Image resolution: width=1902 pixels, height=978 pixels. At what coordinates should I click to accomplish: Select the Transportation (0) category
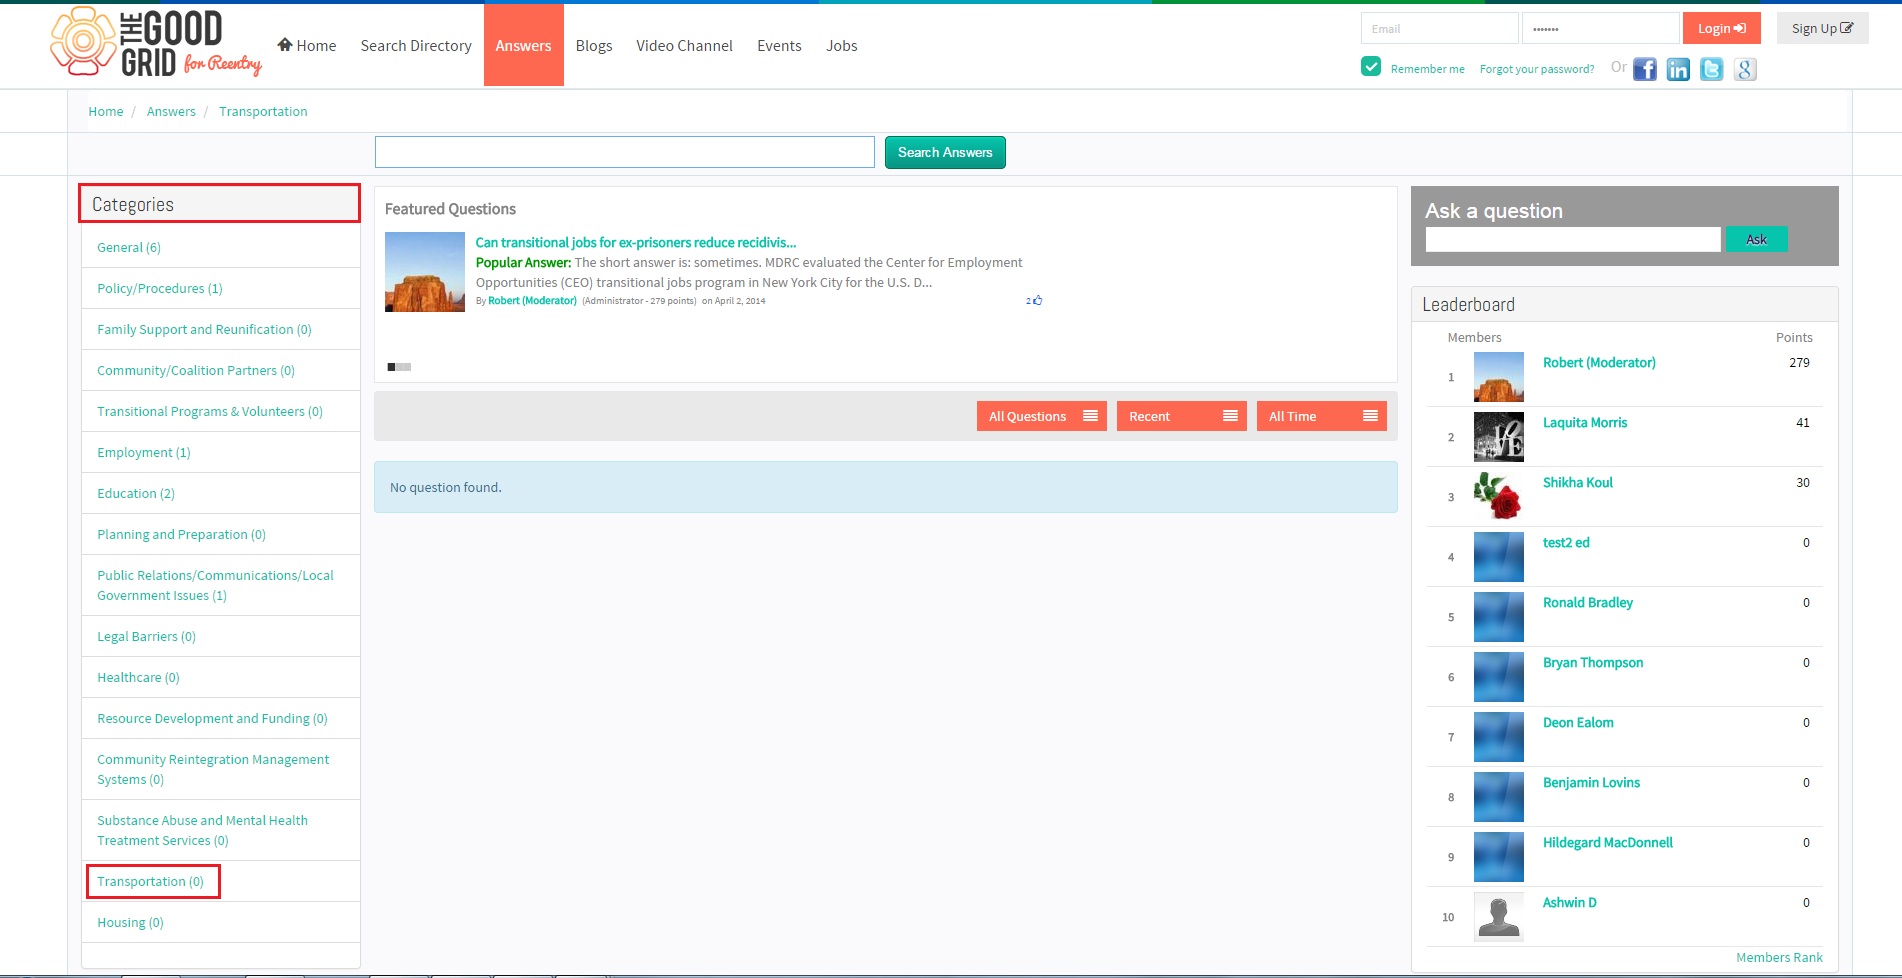(x=150, y=881)
